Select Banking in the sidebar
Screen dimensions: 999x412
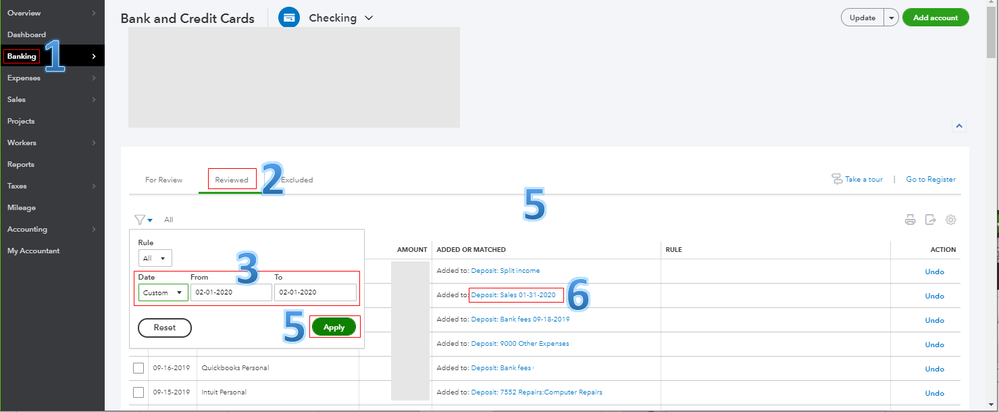22,57
